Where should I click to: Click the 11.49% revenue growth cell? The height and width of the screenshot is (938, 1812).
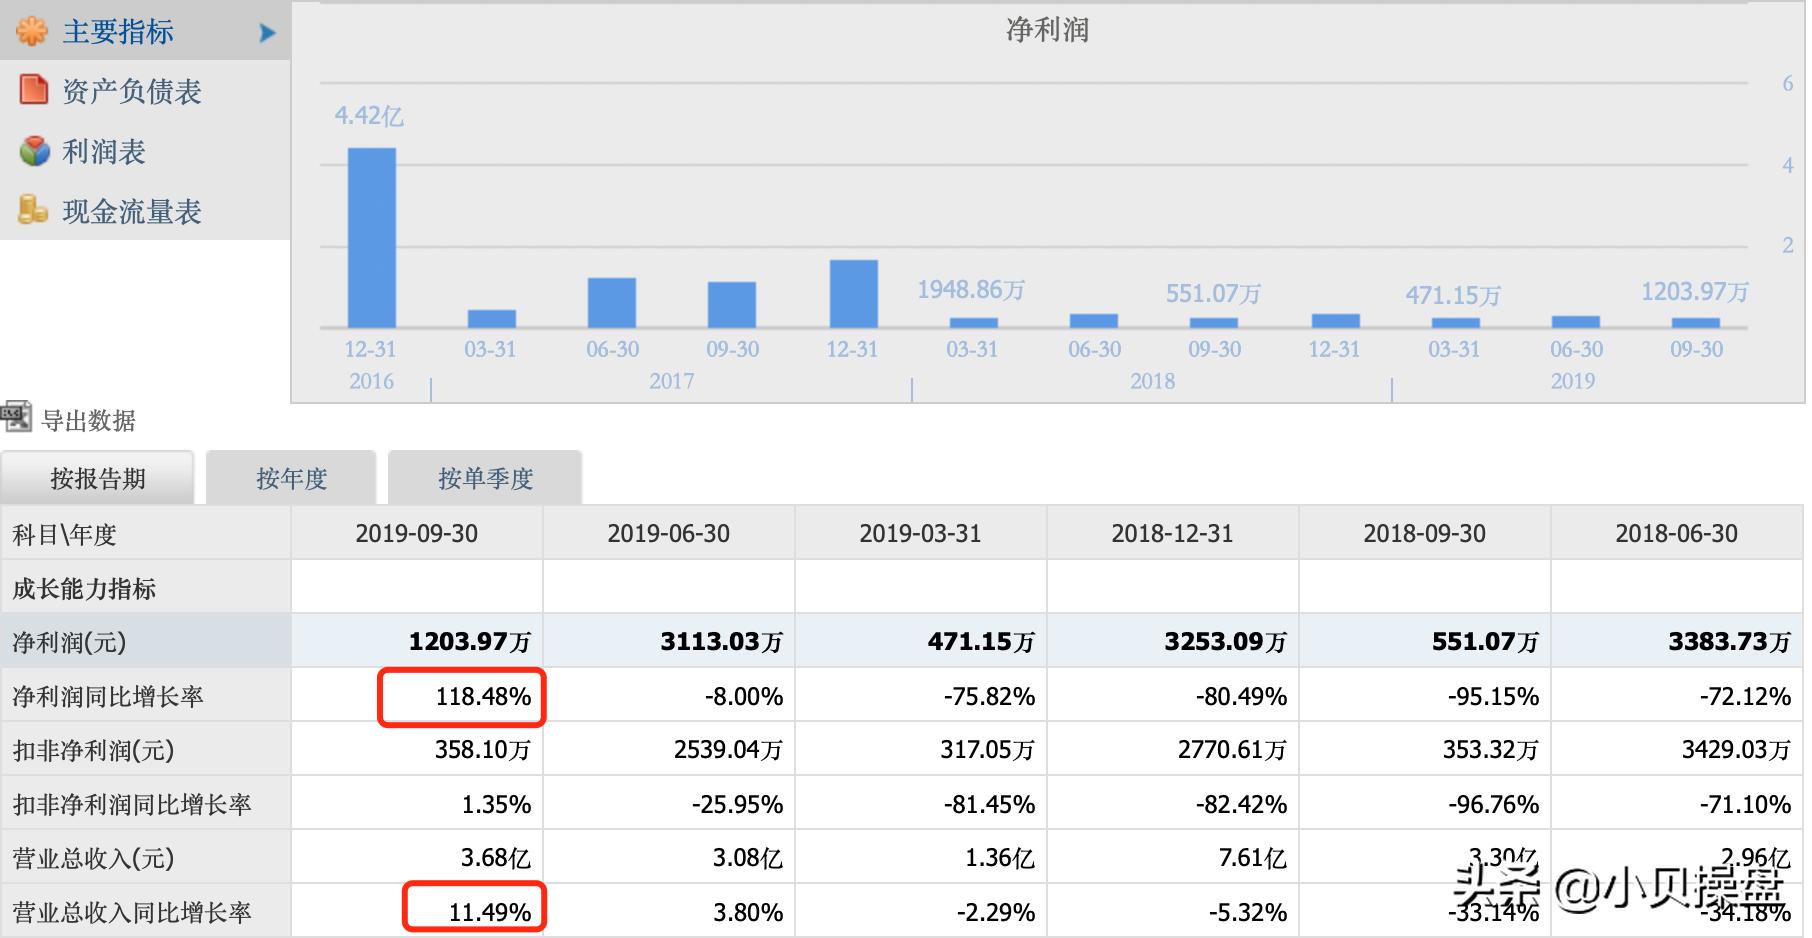point(417,911)
